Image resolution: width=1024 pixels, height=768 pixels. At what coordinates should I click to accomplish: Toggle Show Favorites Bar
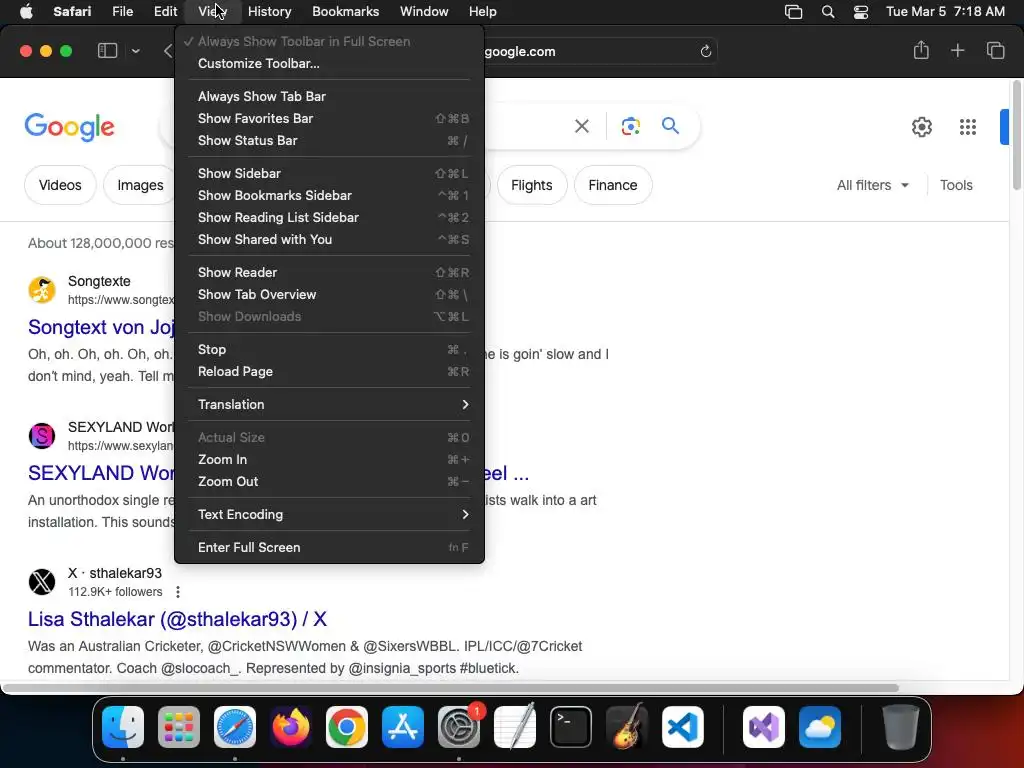(329, 118)
